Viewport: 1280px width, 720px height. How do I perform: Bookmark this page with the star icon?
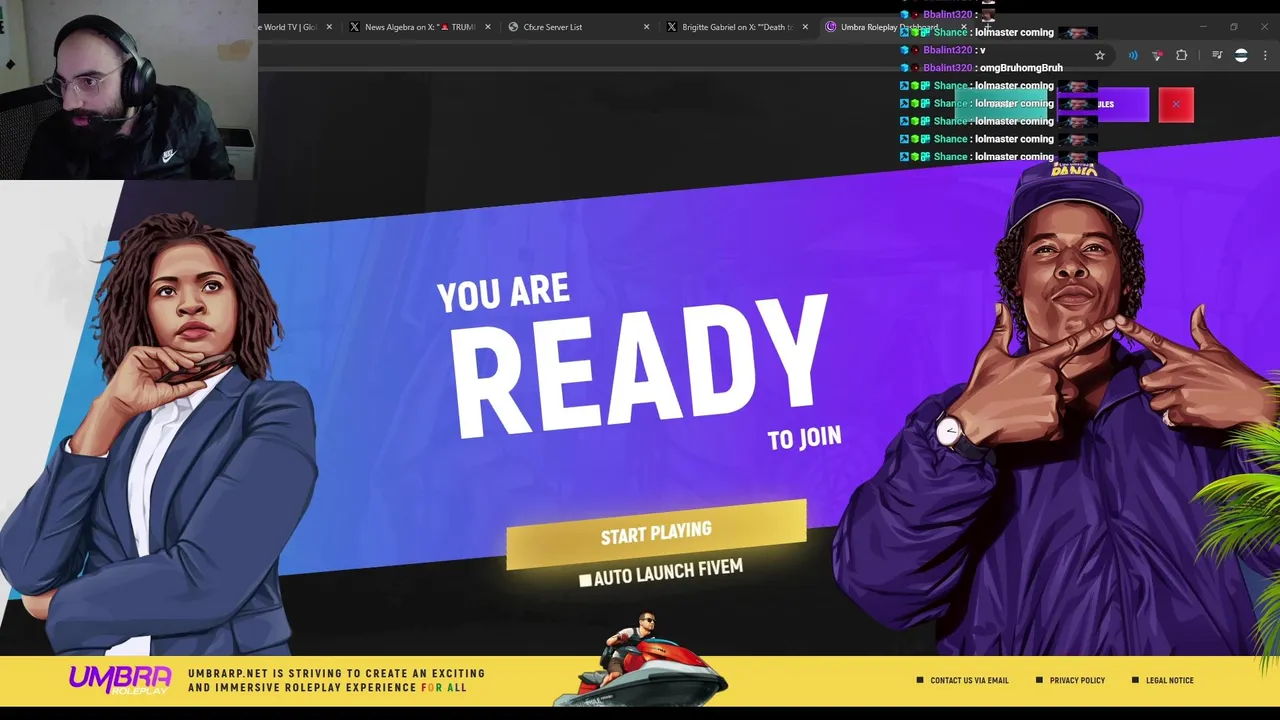[1100, 56]
